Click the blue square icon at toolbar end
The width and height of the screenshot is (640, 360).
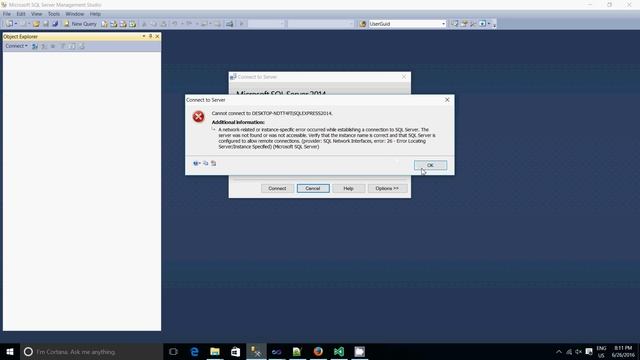pyautogui.click(x=482, y=24)
